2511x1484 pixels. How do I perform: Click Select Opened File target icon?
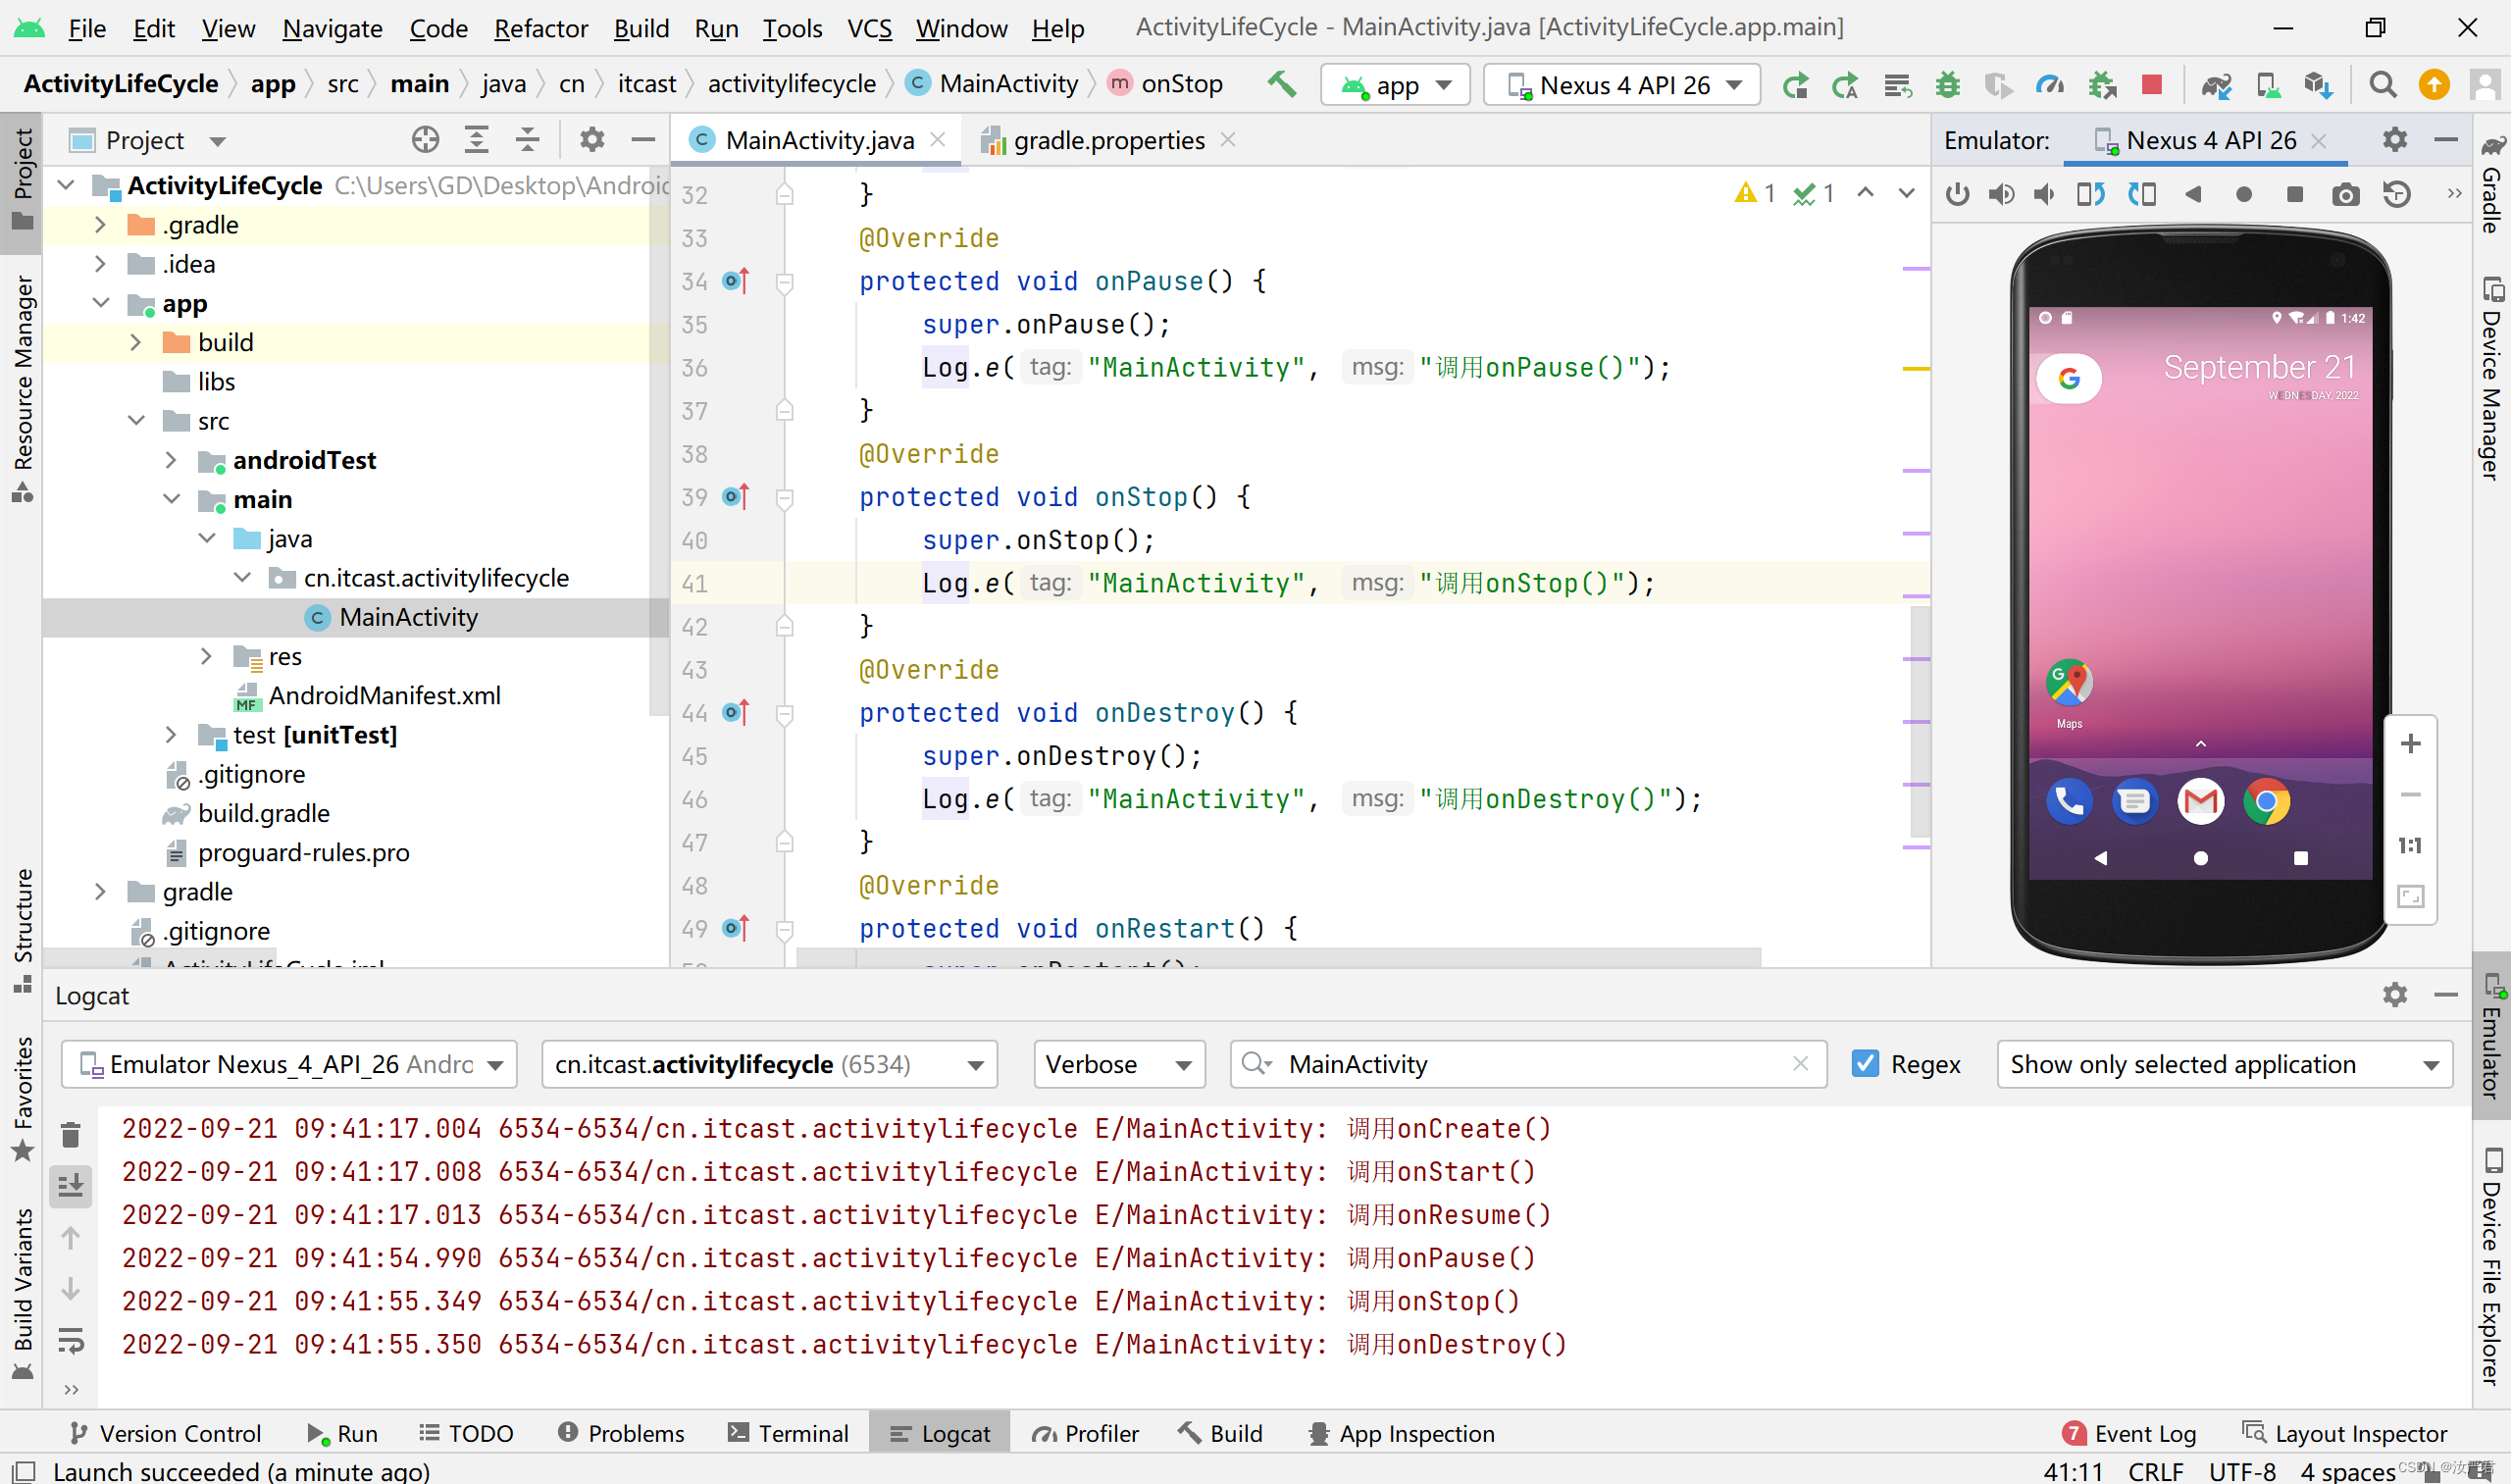pos(425,140)
